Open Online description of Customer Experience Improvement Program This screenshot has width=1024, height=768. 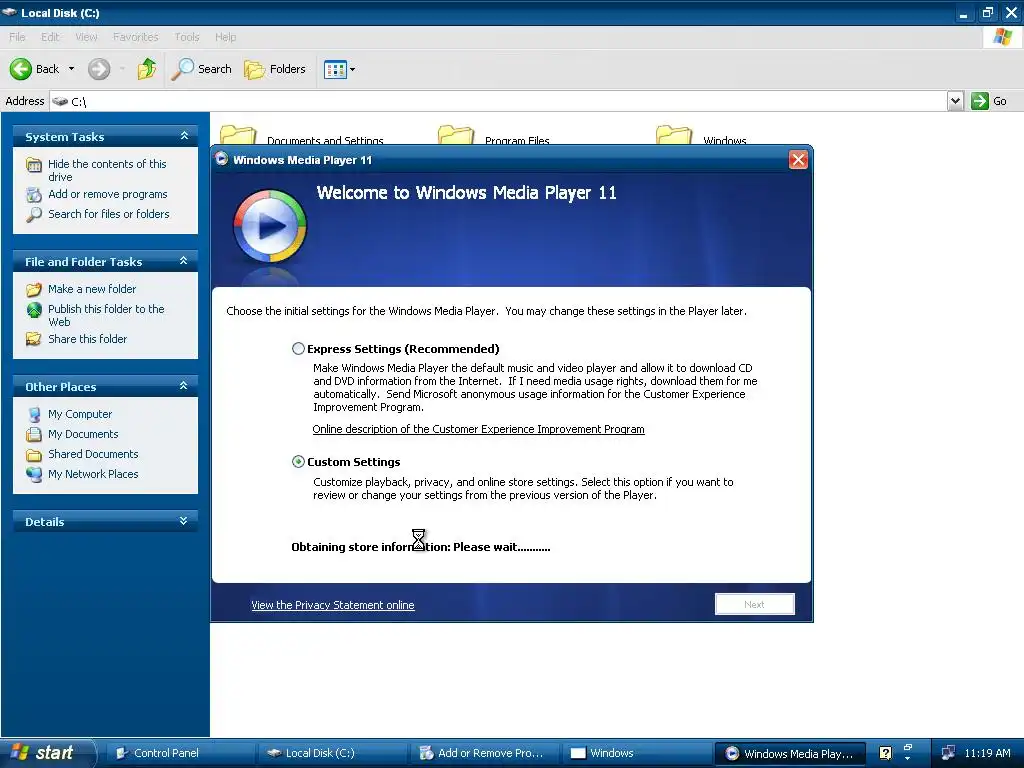(x=478, y=429)
